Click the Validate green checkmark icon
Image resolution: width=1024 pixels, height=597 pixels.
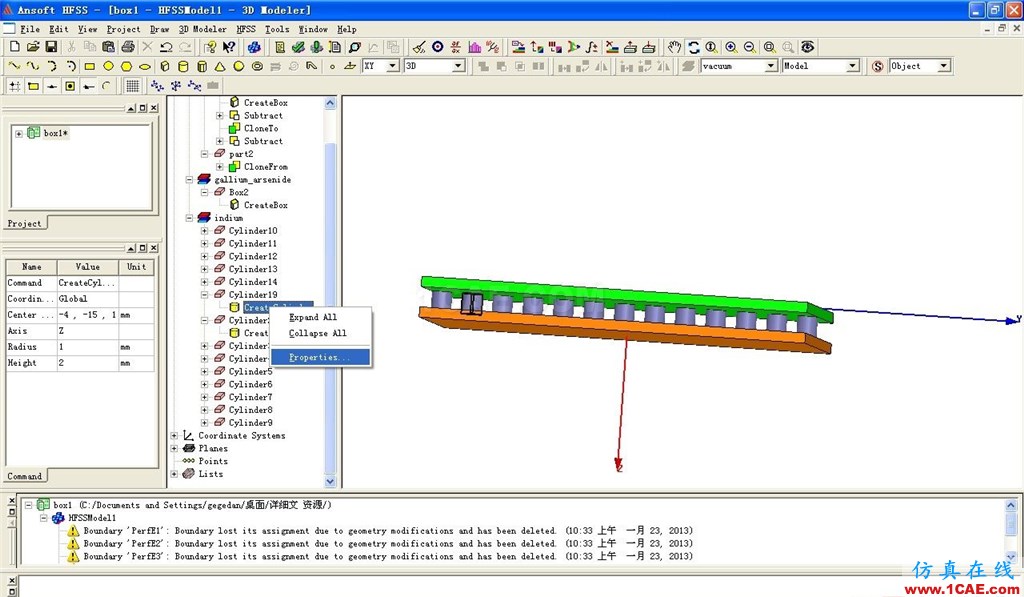coord(298,47)
